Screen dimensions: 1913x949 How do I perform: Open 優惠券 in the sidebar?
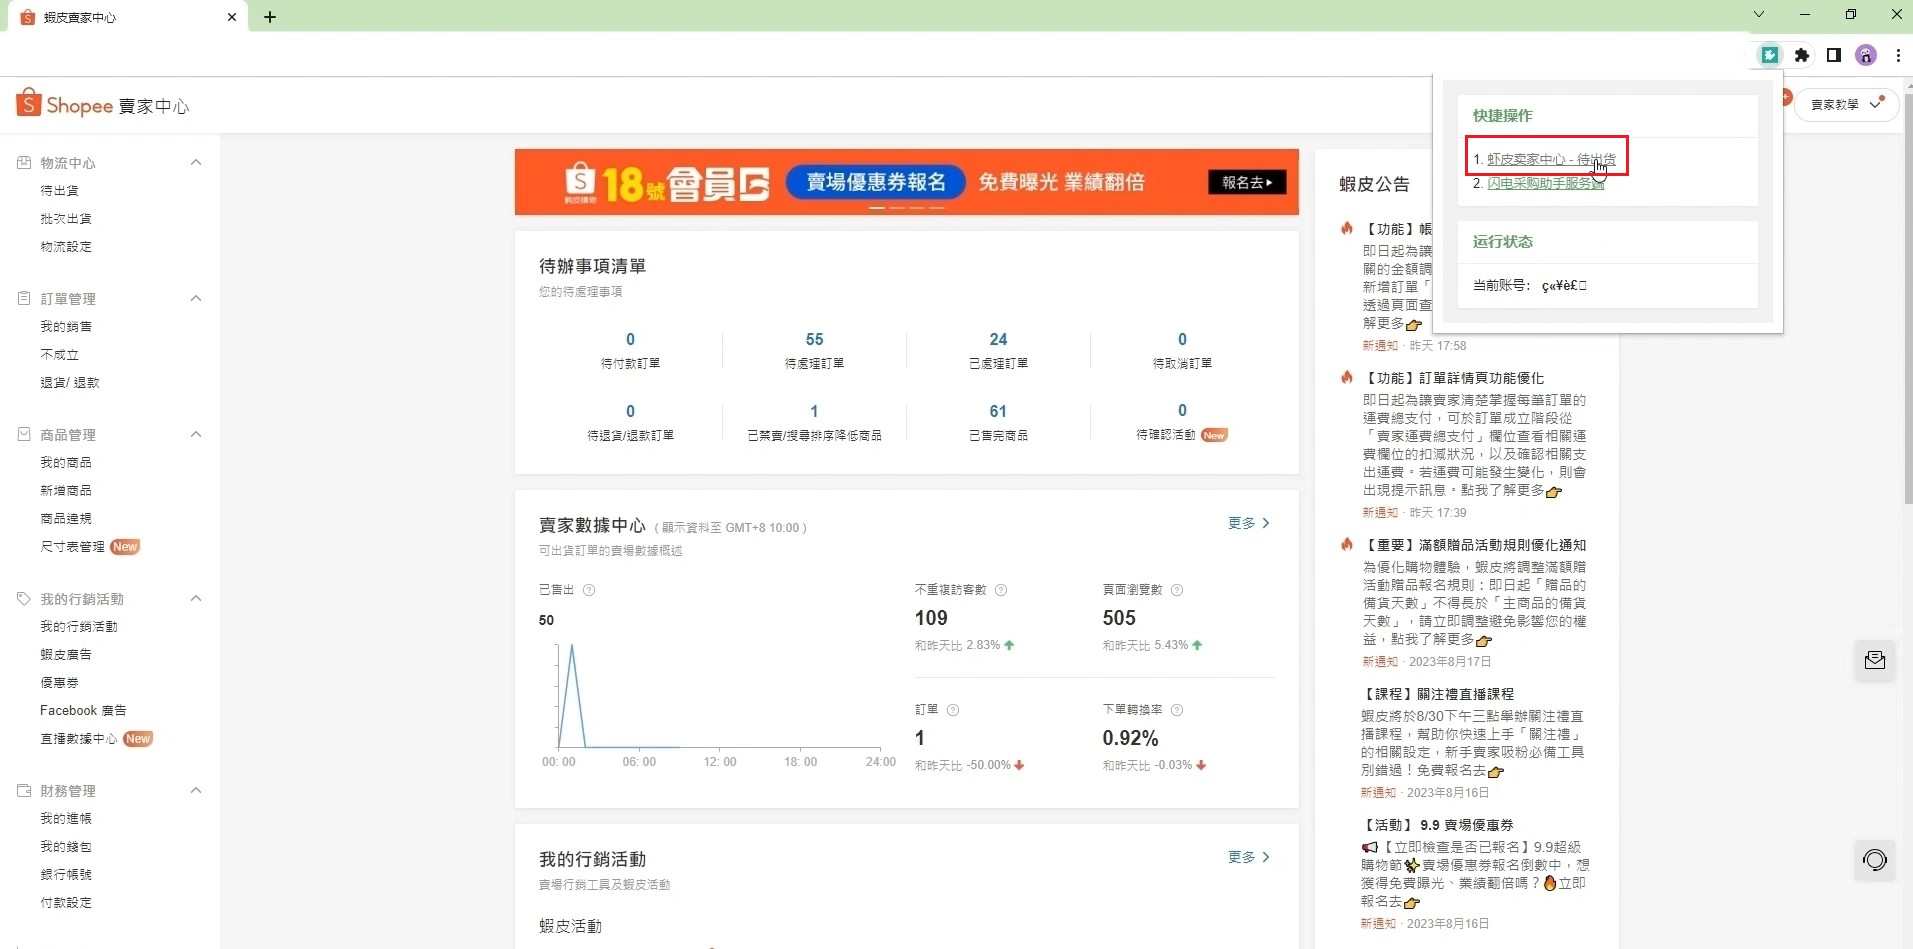tap(59, 682)
